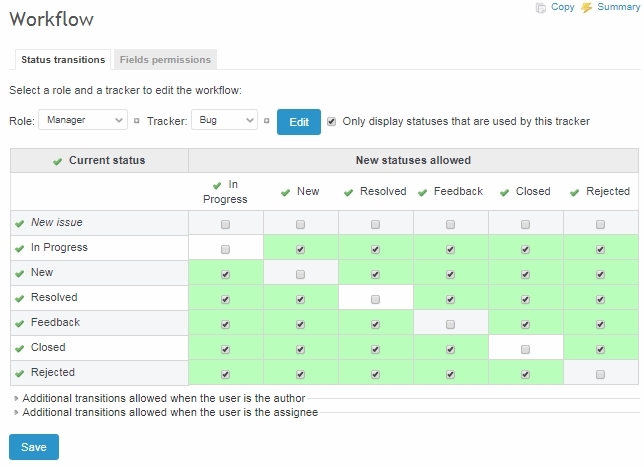The width and height of the screenshot is (644, 466).
Task: Click the green checkmark beside Current status header
Action: [58, 161]
